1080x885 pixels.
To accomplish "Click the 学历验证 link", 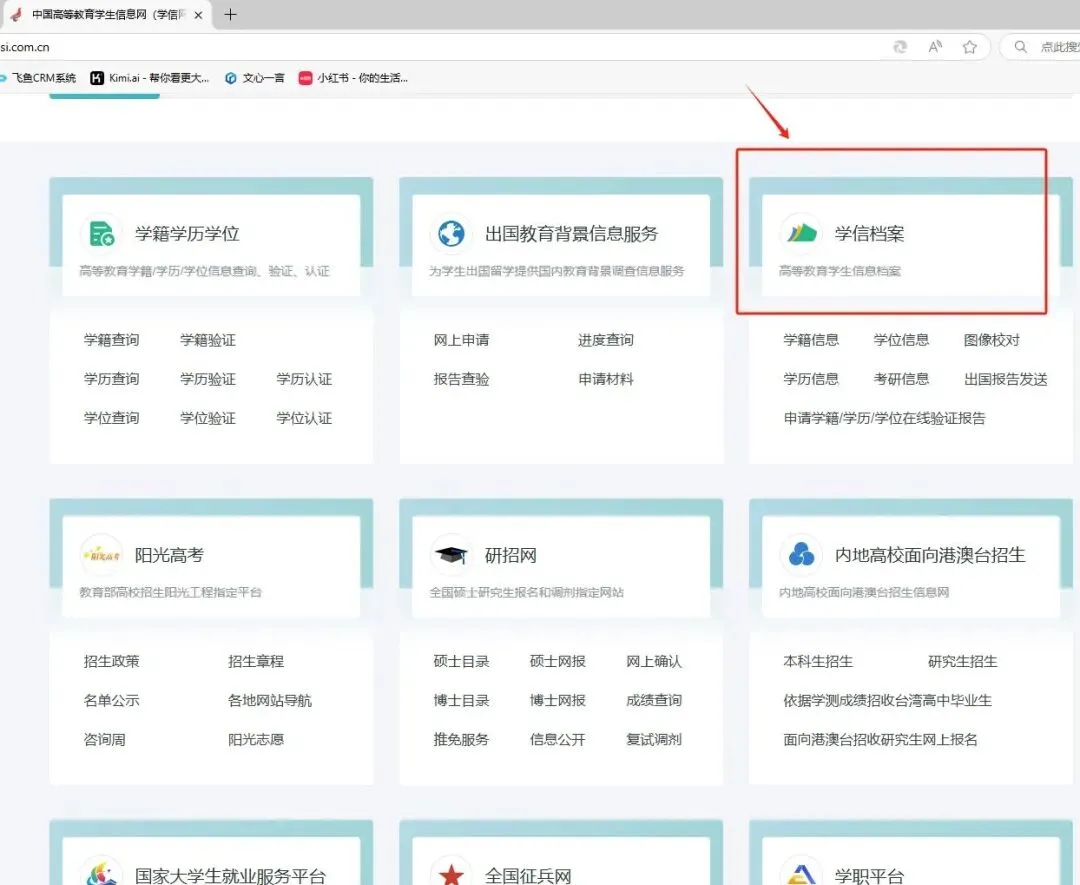I will [208, 379].
